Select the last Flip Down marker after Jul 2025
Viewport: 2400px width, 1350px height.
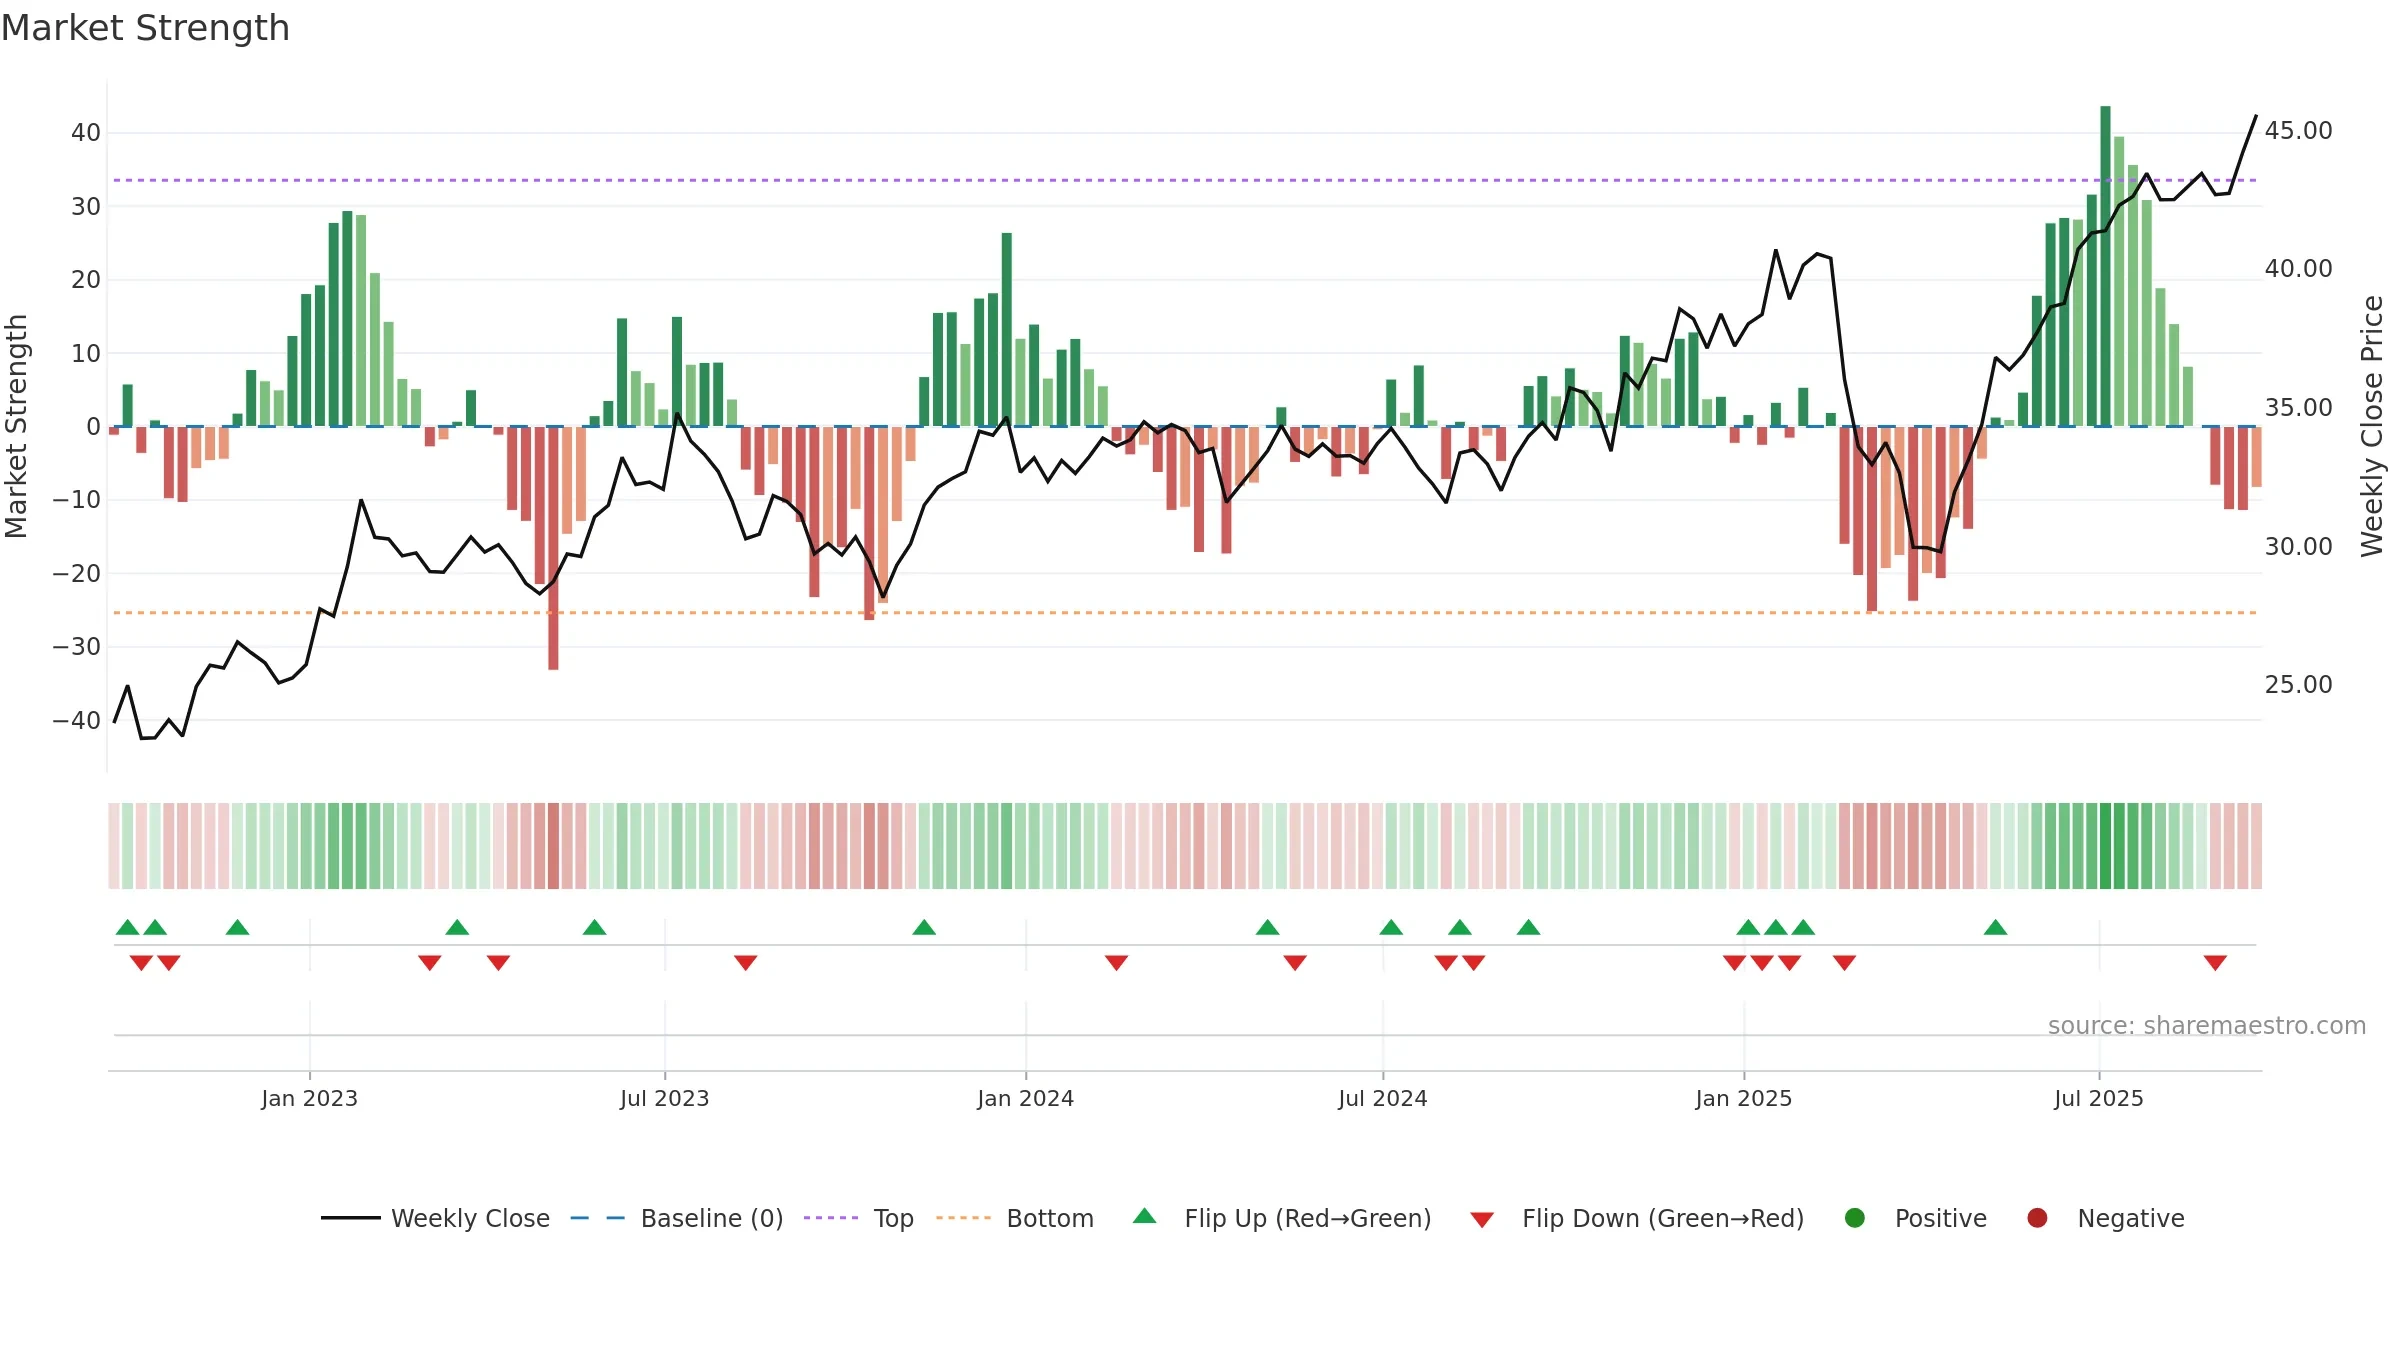(x=2215, y=962)
